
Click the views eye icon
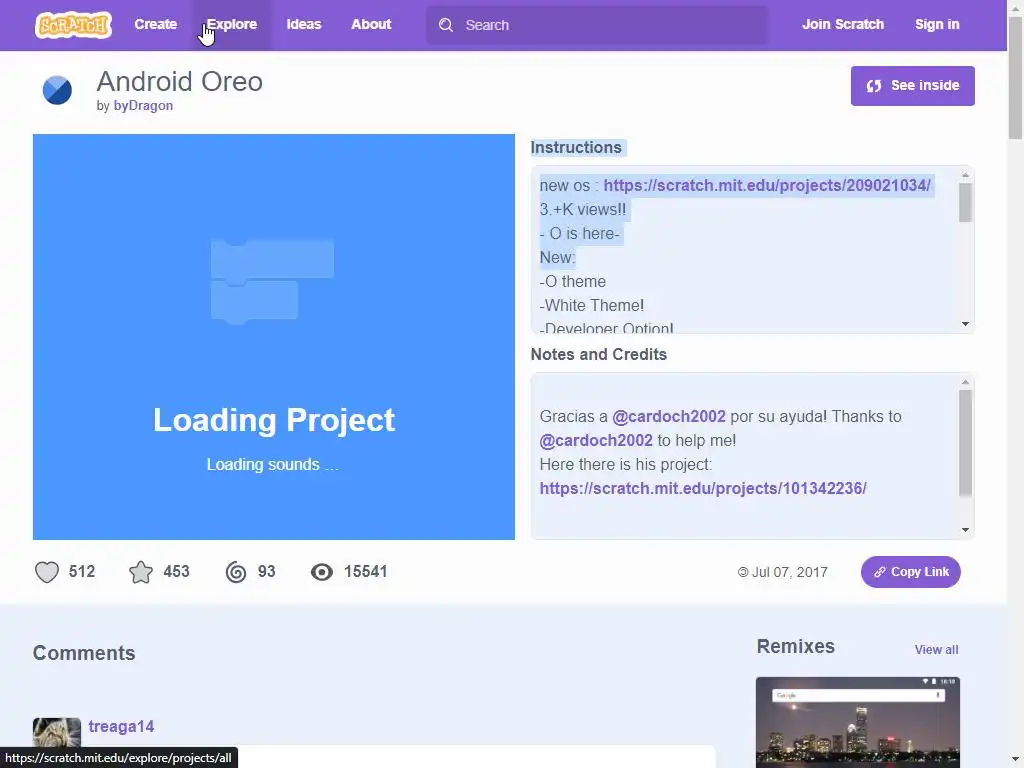(x=322, y=572)
